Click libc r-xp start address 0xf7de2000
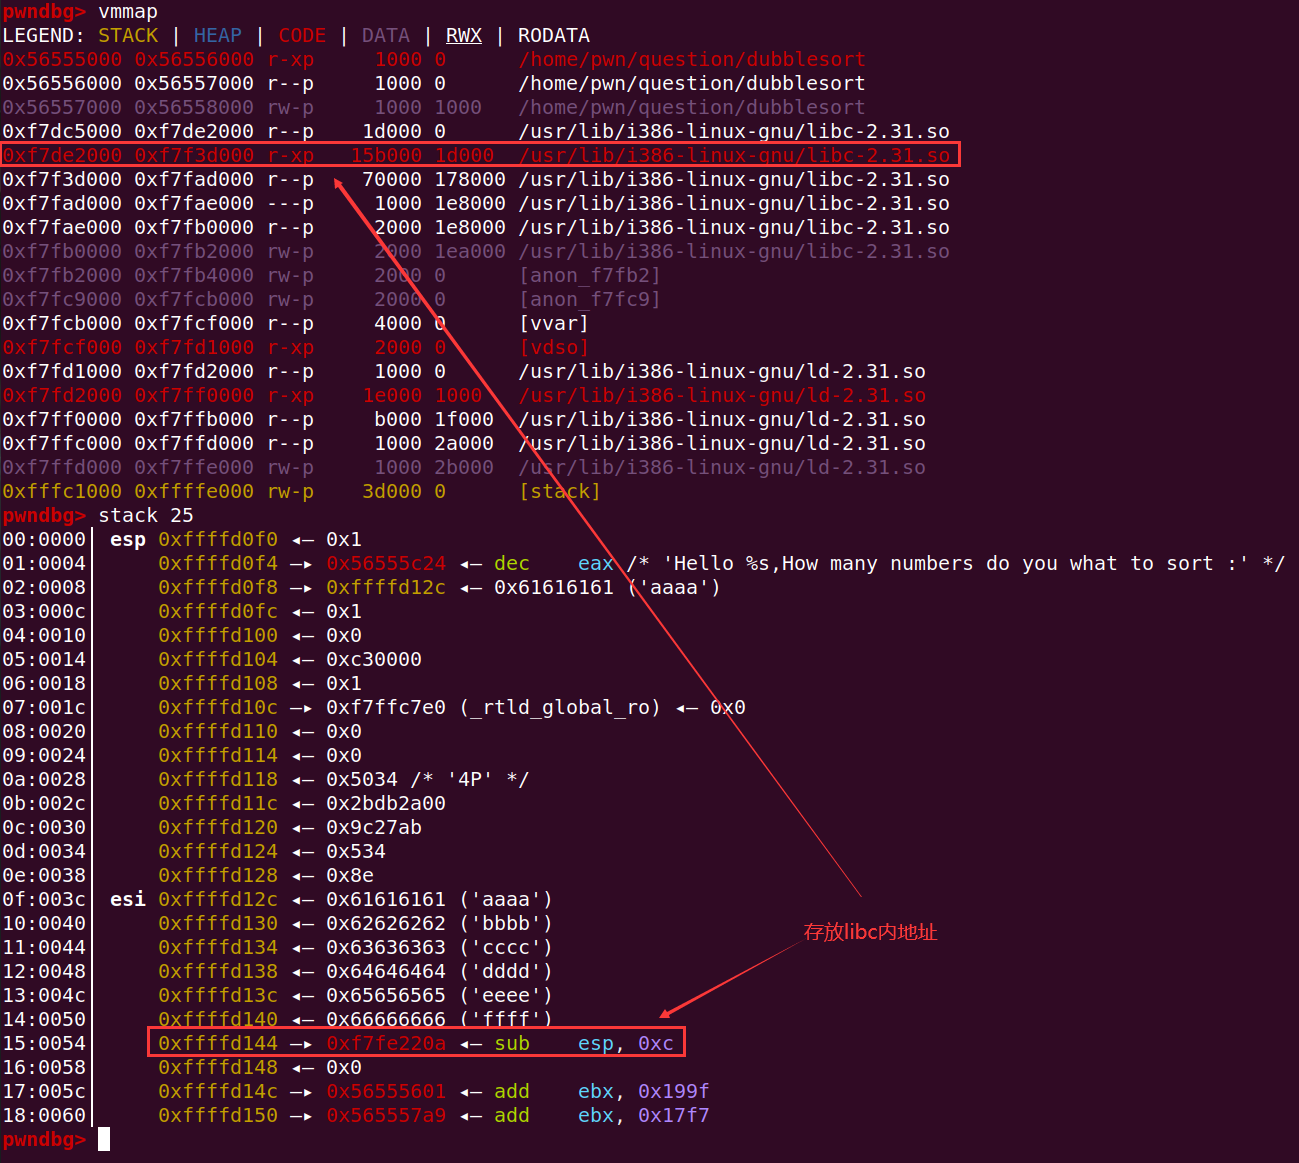The image size is (1299, 1163). coord(62,156)
